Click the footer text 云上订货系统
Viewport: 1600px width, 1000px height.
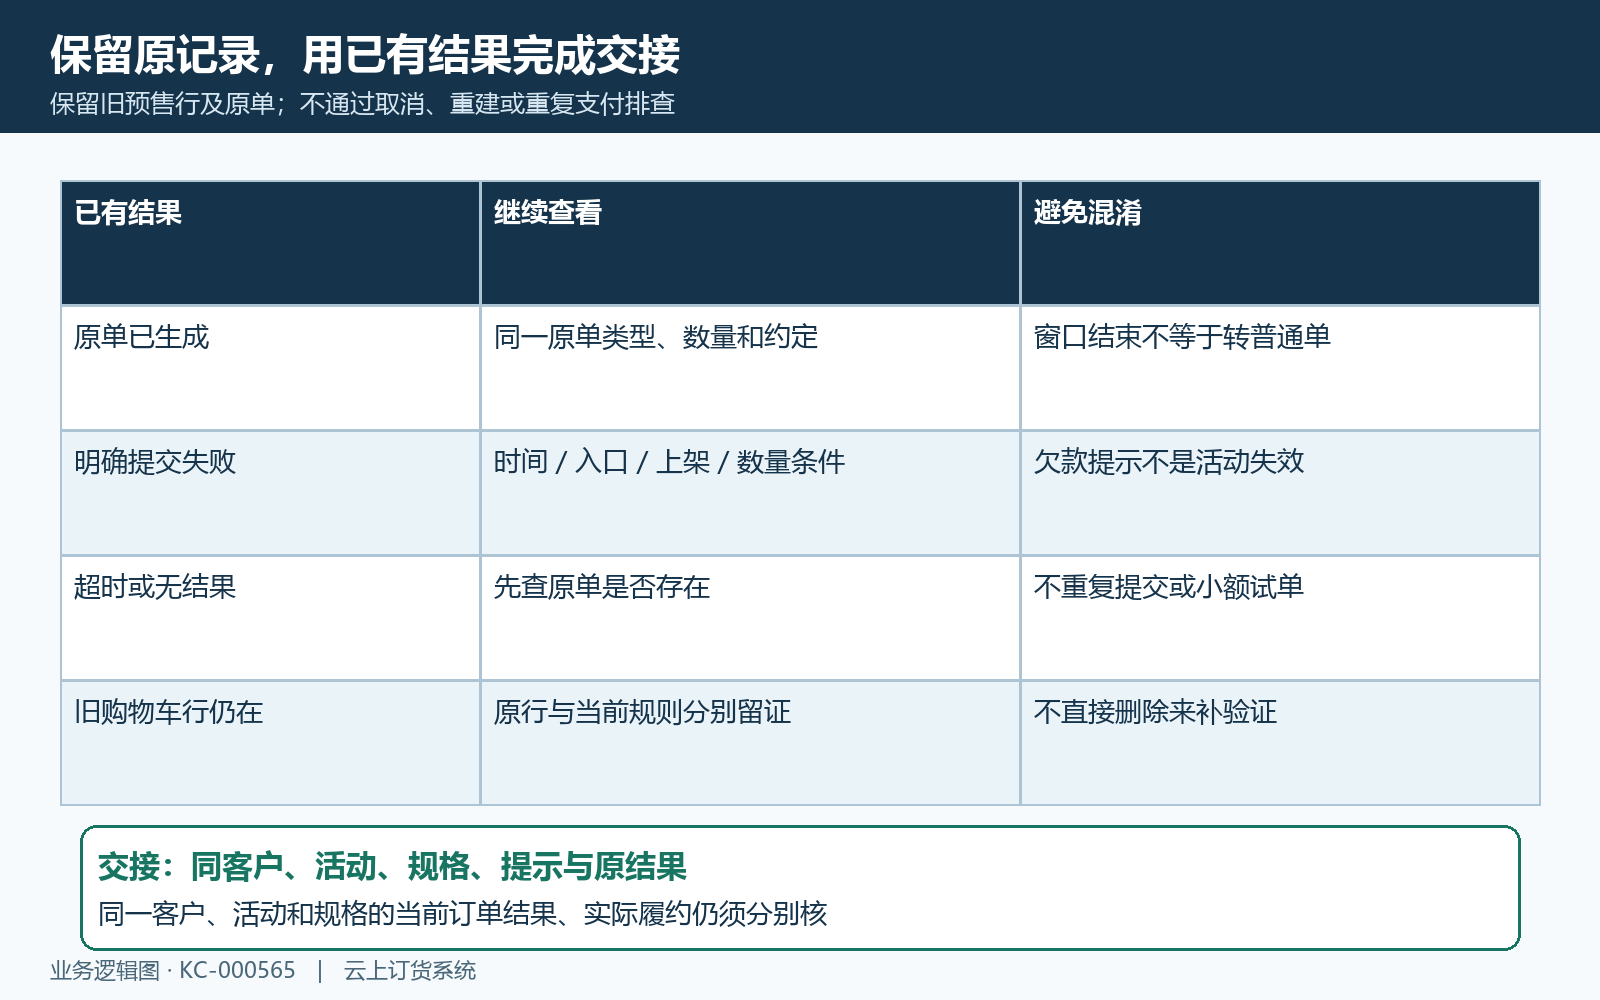coord(410,970)
